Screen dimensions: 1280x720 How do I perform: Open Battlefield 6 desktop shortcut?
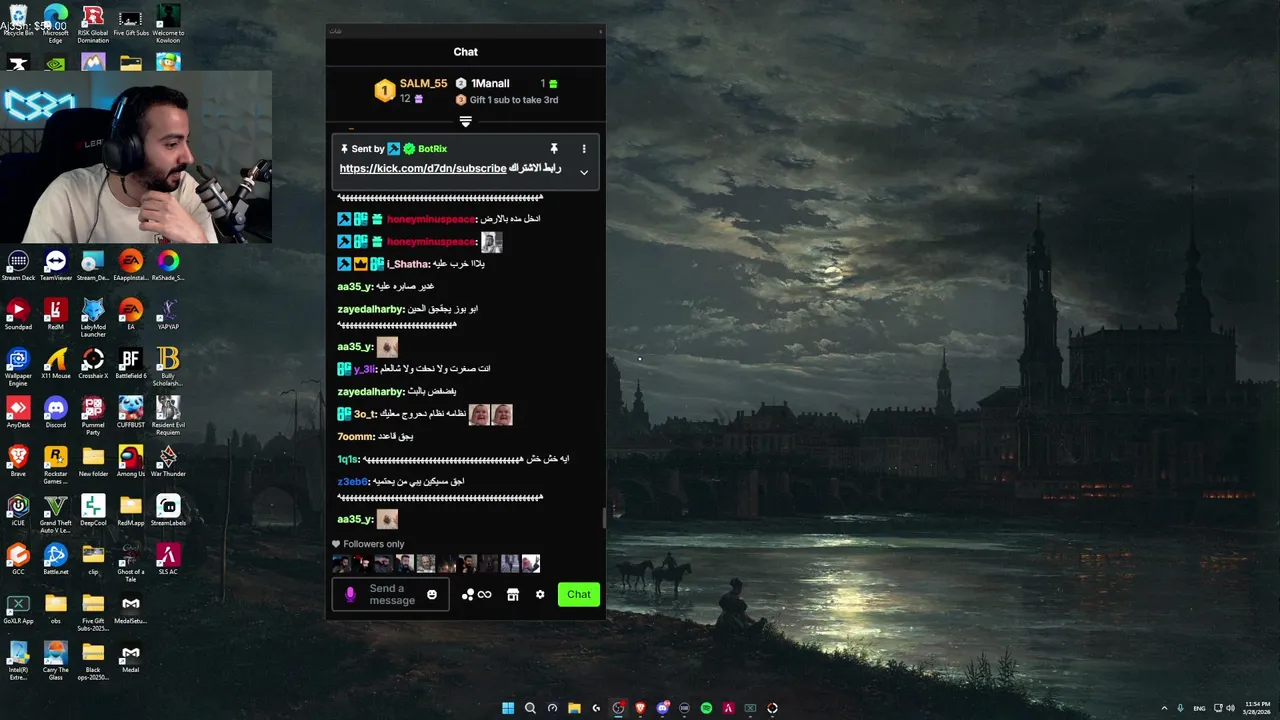[130, 364]
